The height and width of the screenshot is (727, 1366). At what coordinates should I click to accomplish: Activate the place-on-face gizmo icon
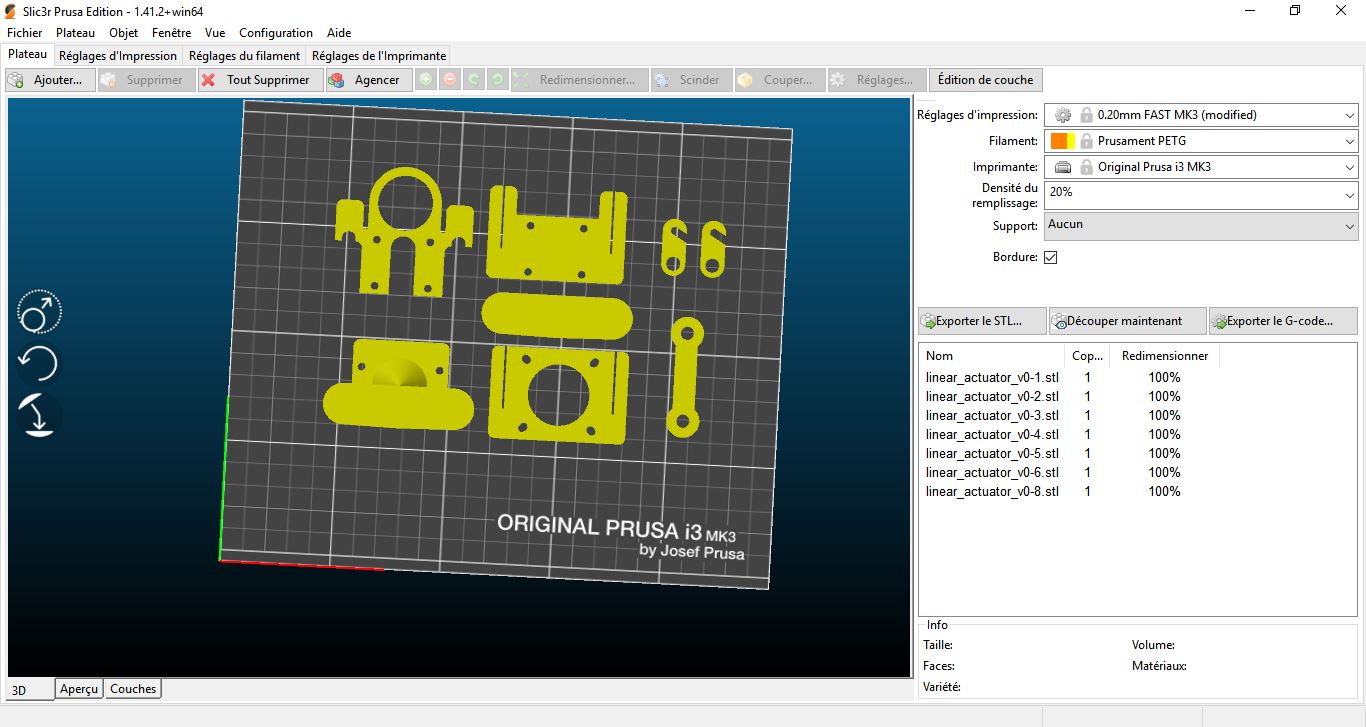click(39, 415)
